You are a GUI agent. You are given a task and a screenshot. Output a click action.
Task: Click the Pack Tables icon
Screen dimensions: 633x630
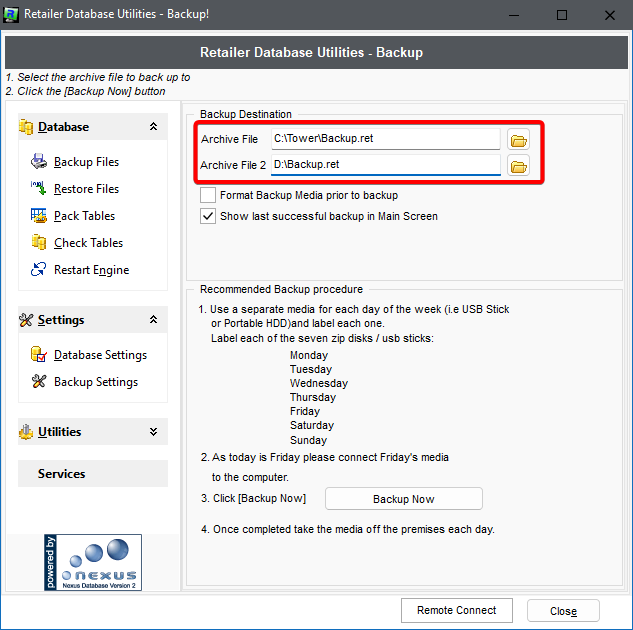[39, 216]
